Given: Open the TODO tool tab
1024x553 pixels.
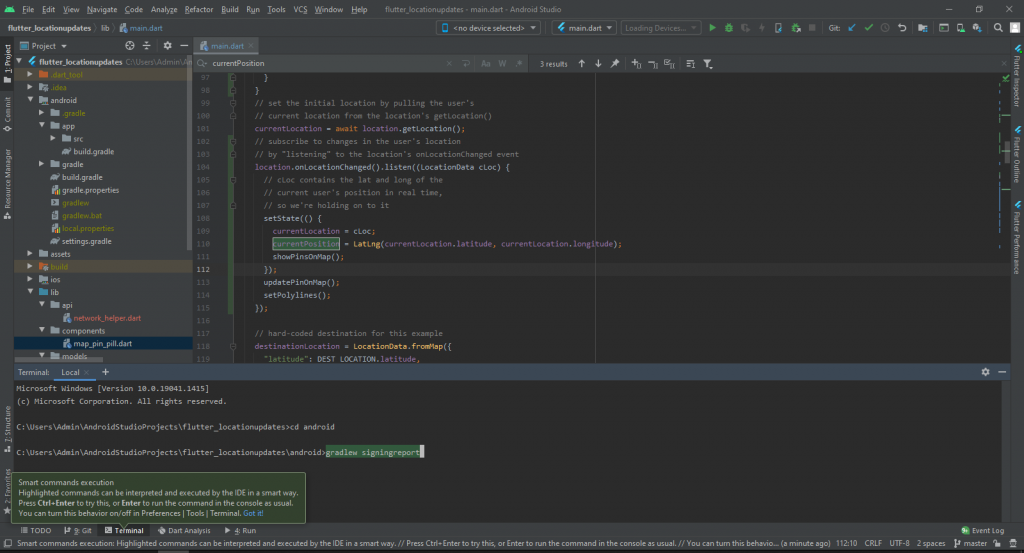Looking at the screenshot, I should tap(35, 530).
